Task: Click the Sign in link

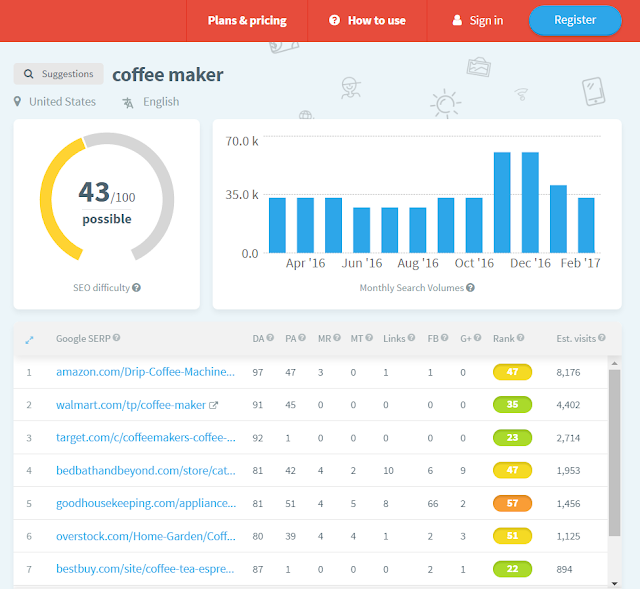Action: click(478, 20)
